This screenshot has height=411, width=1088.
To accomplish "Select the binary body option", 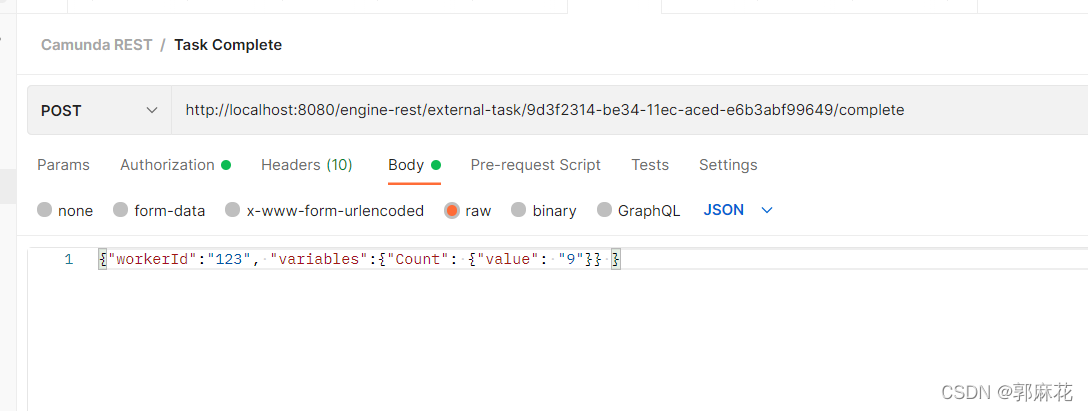I will [x=519, y=210].
